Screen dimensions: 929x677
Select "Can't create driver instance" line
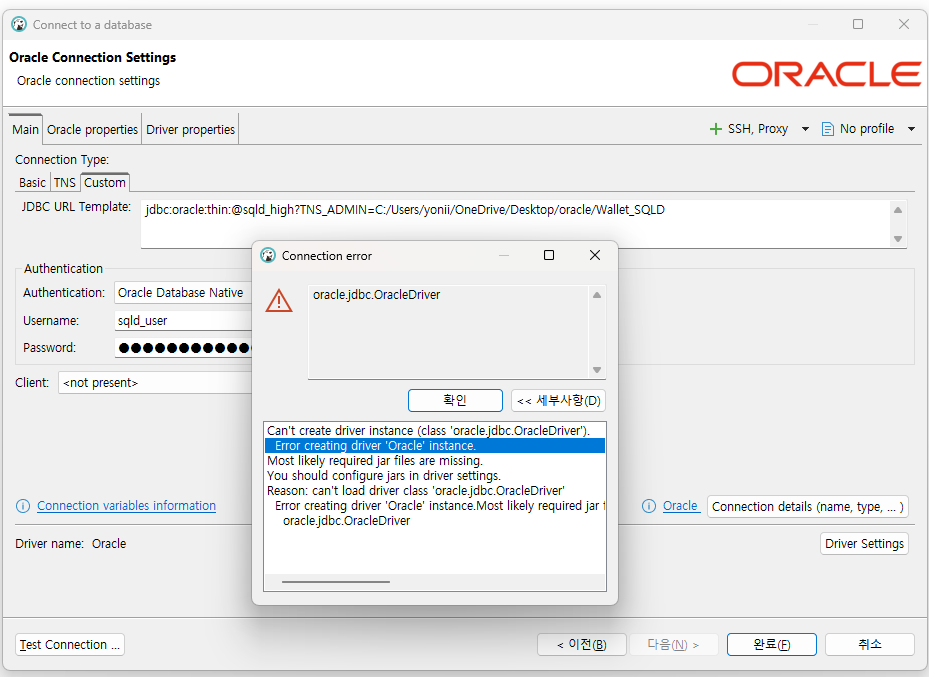click(x=428, y=431)
